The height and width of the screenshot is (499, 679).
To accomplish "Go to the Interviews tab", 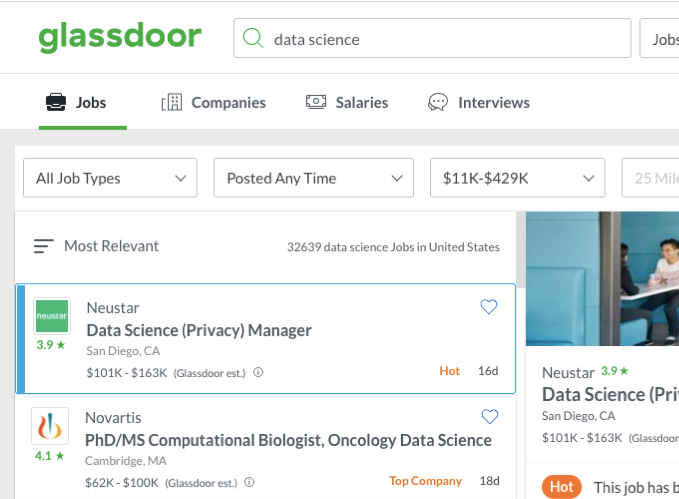I will tap(479, 102).
